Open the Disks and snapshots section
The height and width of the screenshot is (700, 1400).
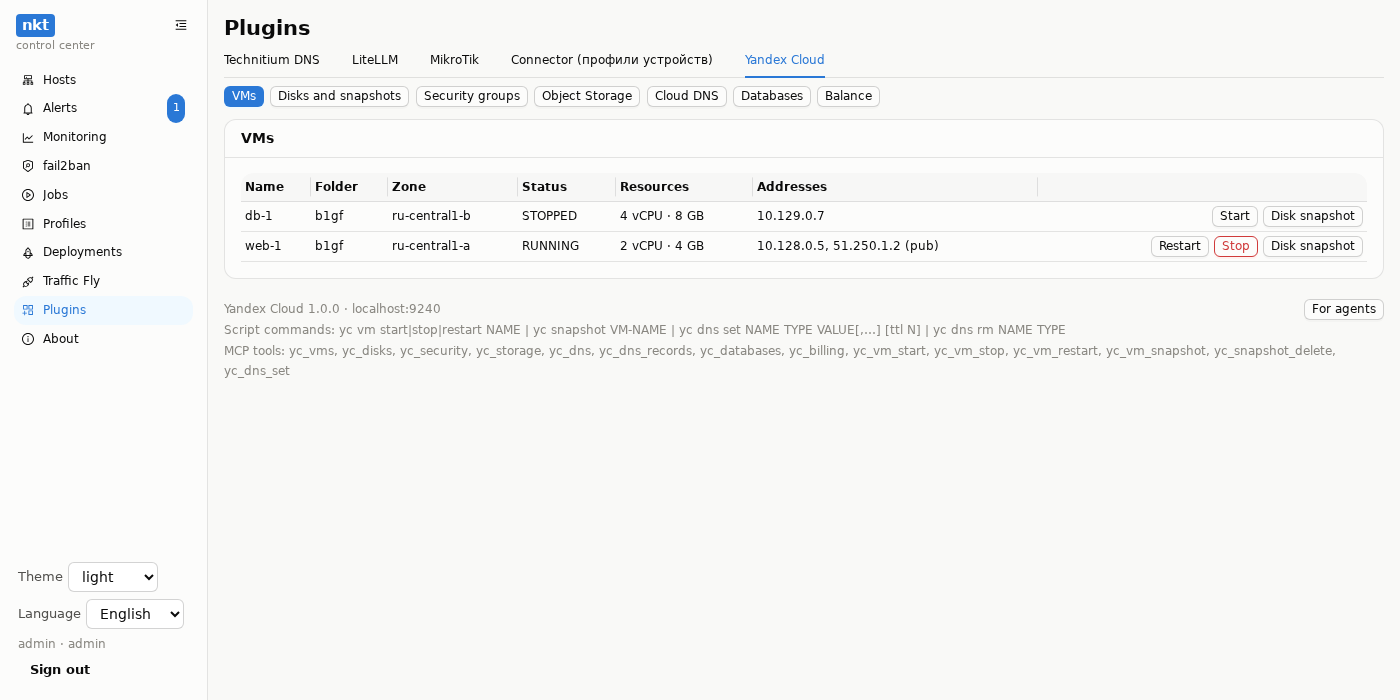click(x=339, y=96)
